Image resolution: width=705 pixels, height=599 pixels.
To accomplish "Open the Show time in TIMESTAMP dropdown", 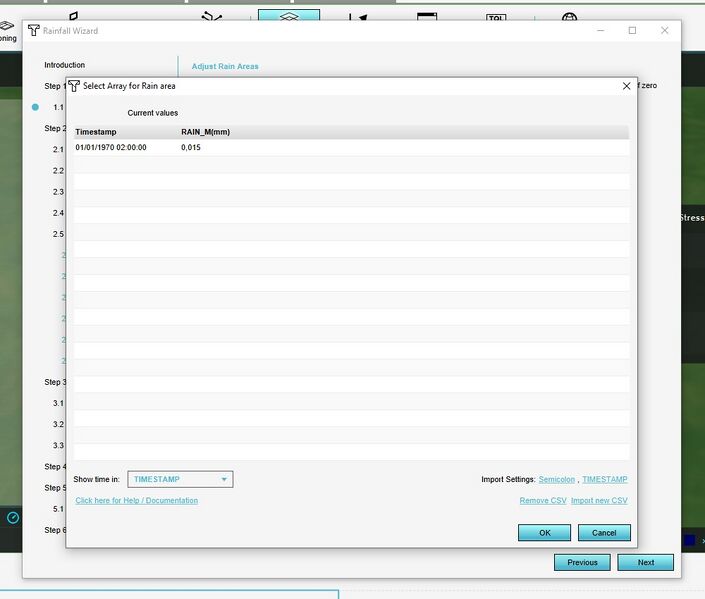I will (x=181, y=479).
